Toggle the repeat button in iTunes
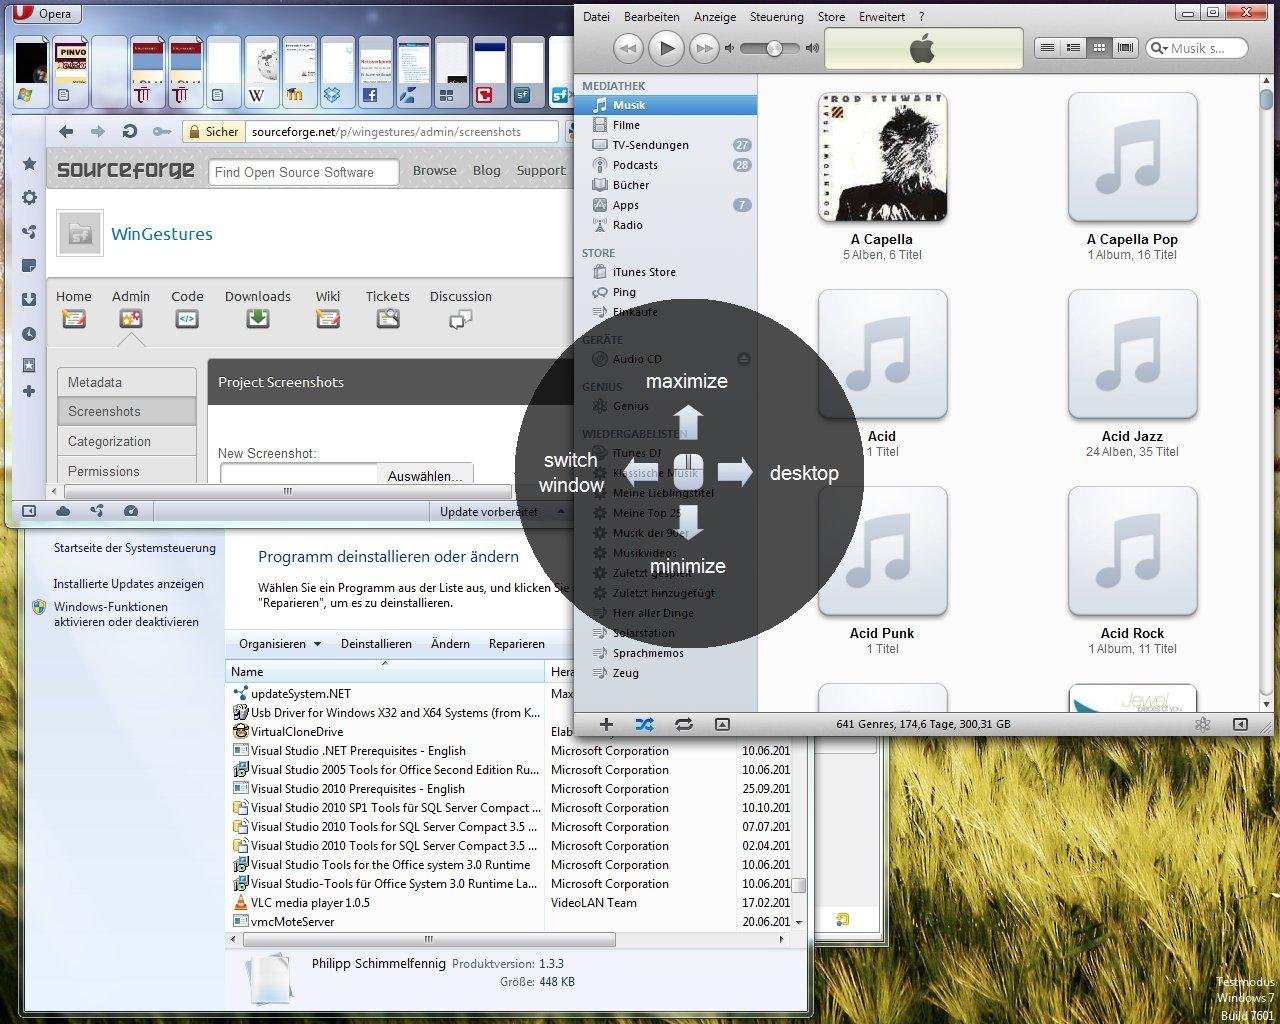The width and height of the screenshot is (1280, 1024). [684, 724]
